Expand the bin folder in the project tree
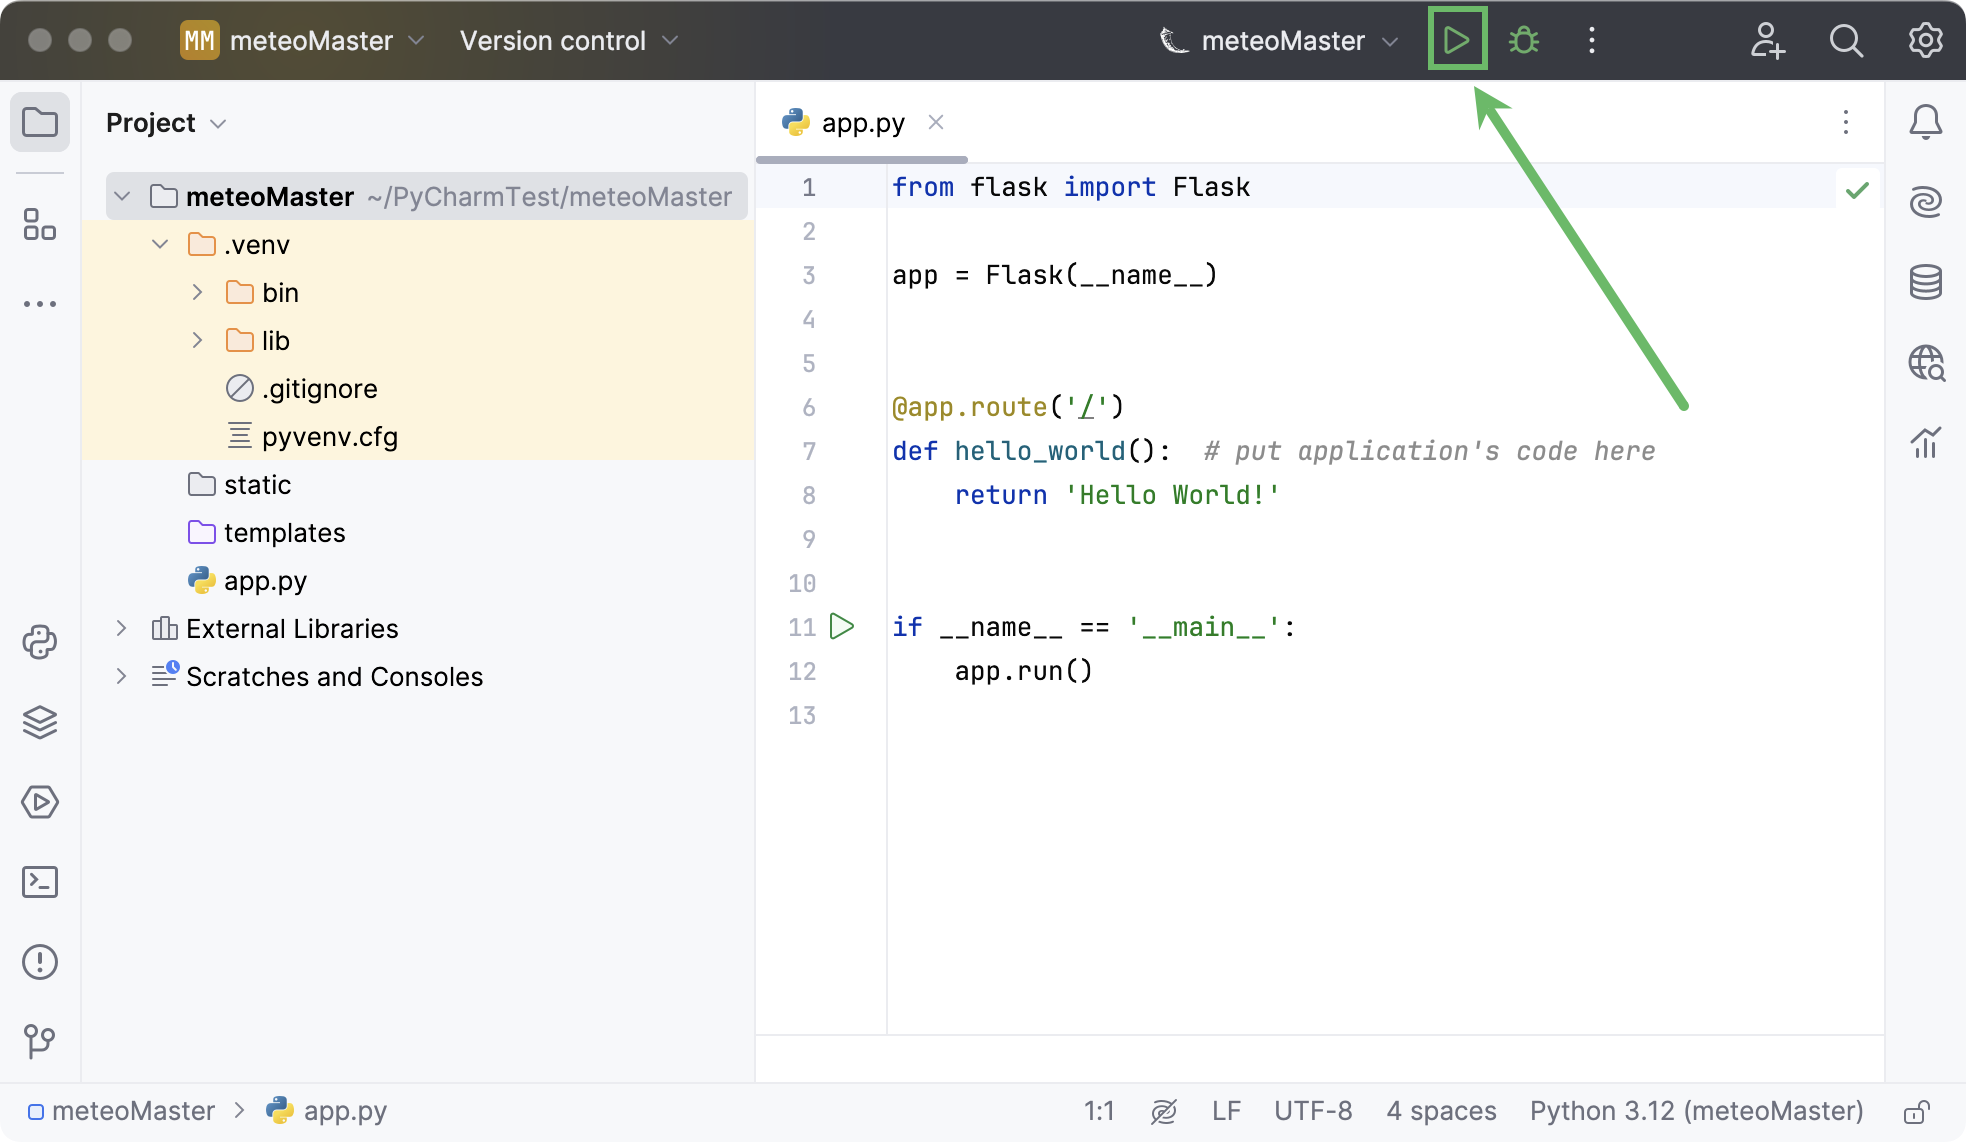 [x=196, y=292]
